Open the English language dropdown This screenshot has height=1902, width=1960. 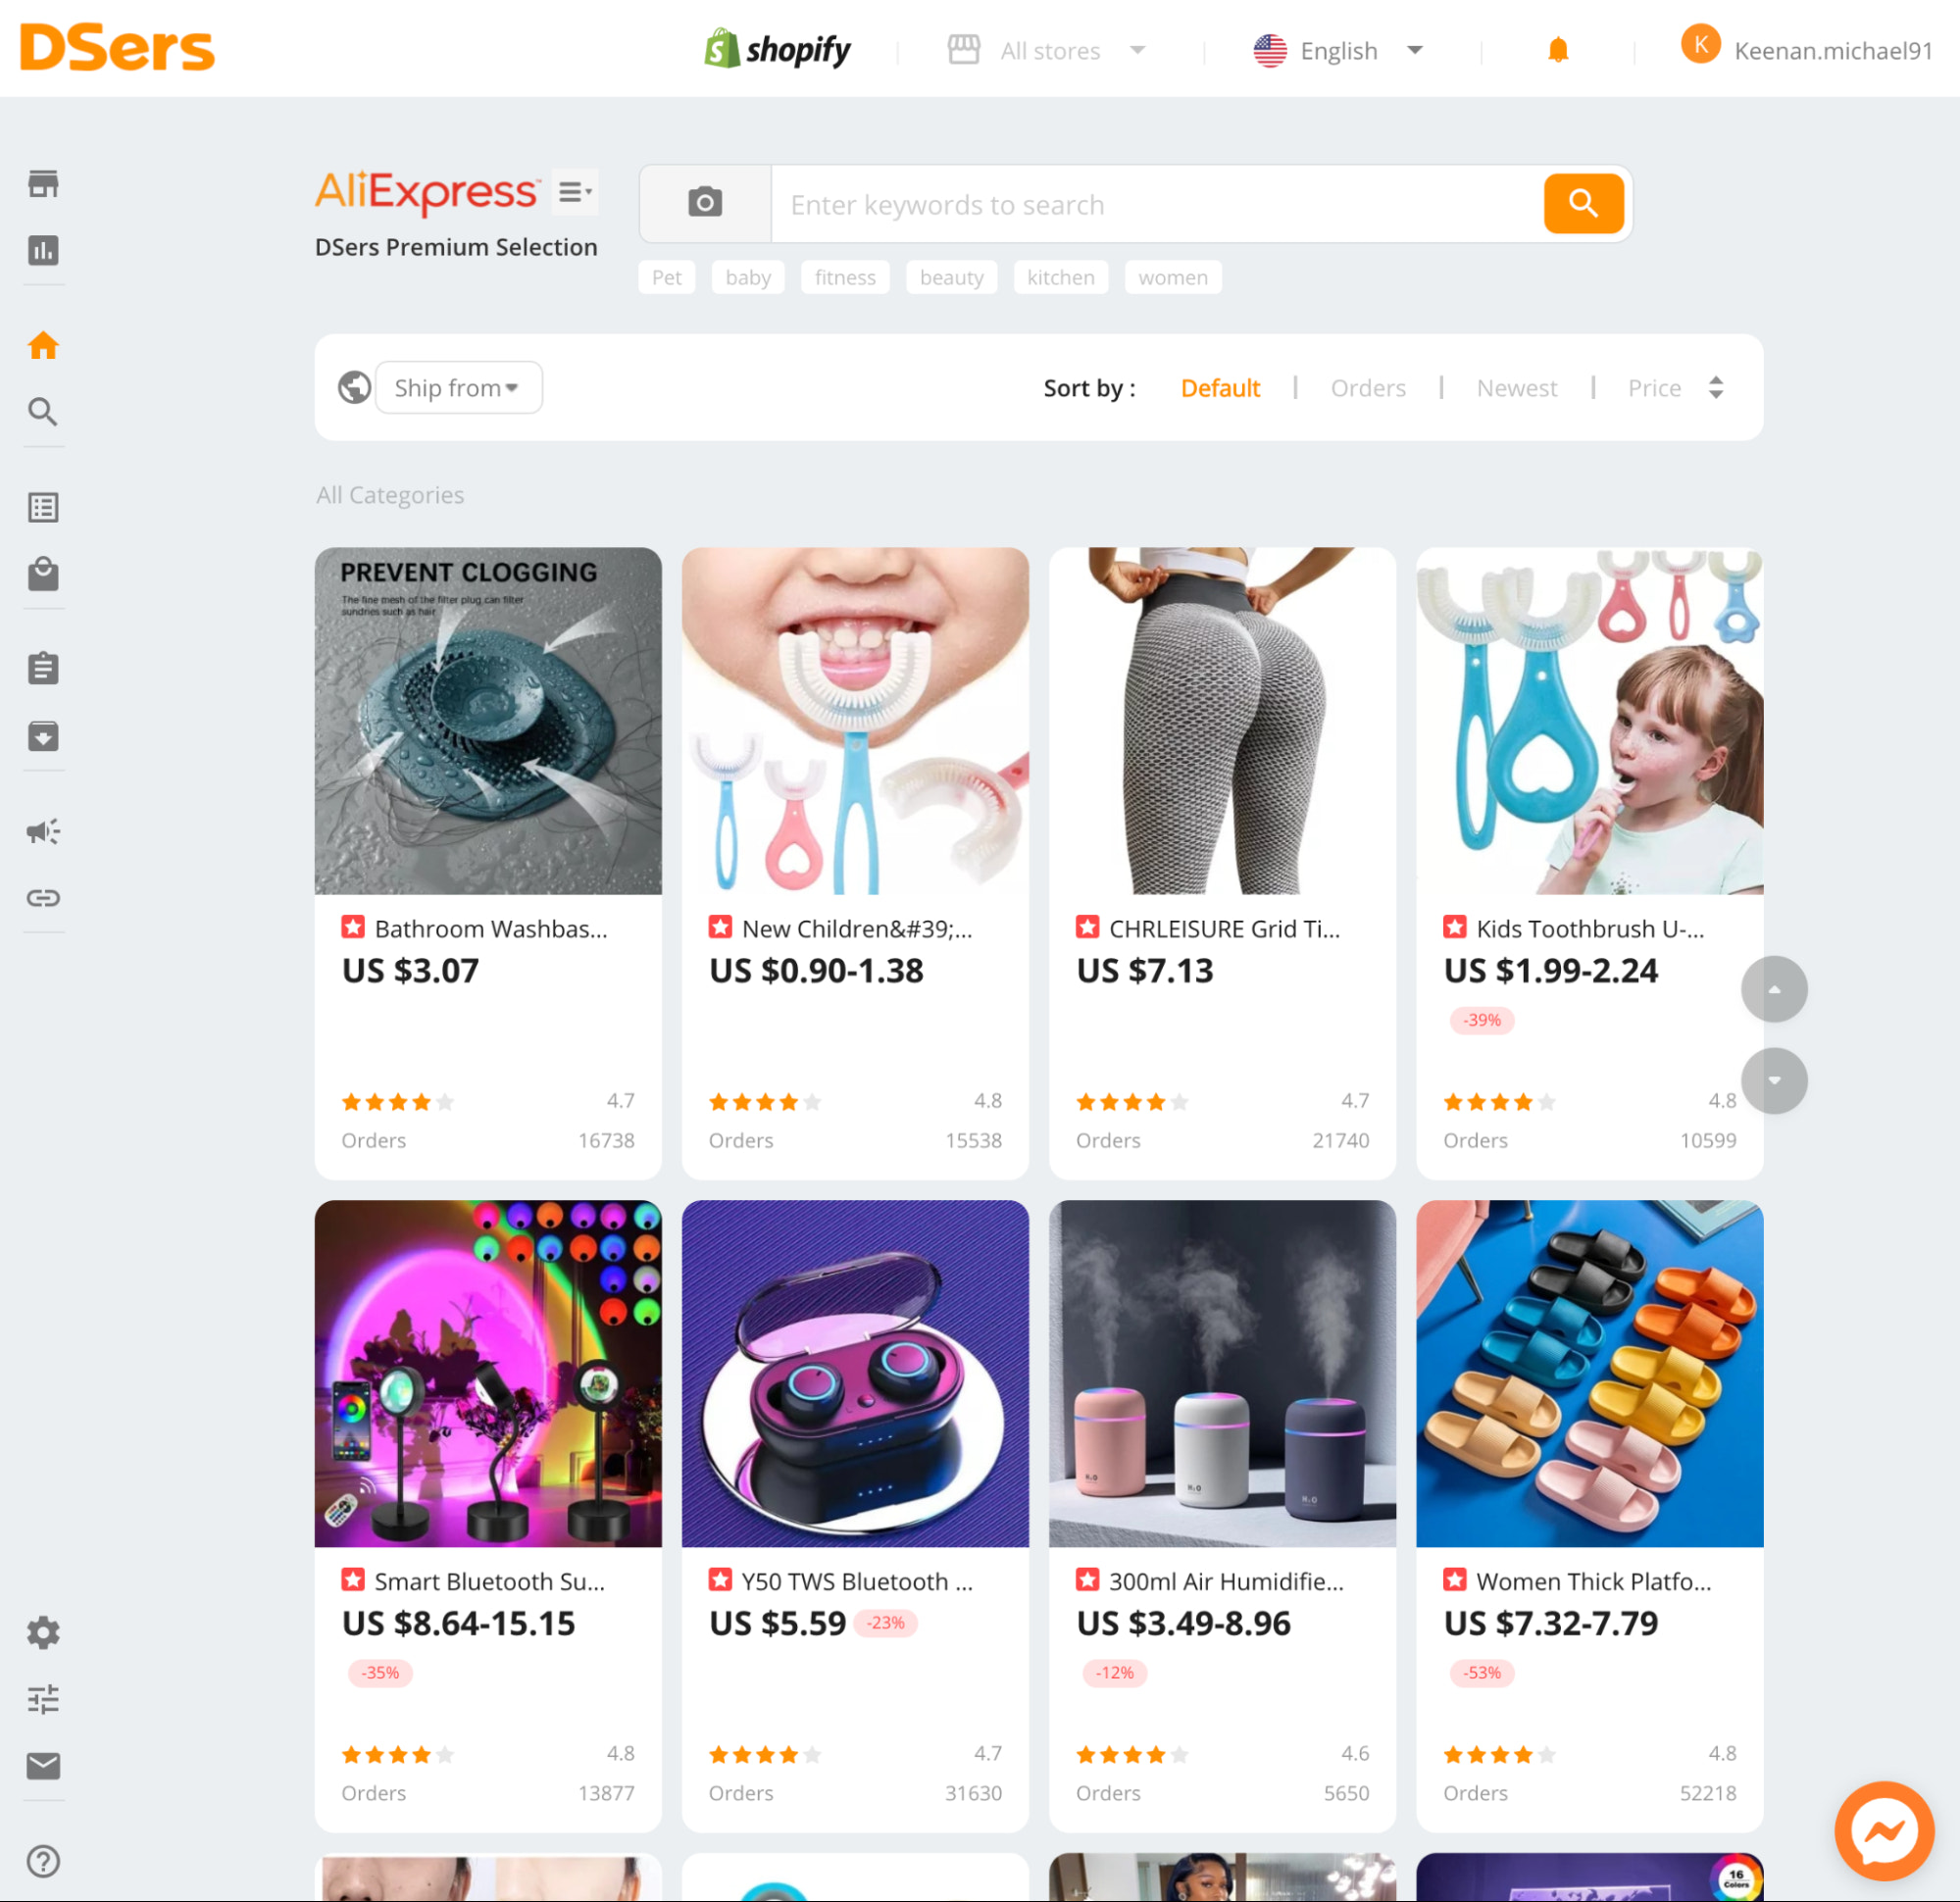coord(1338,50)
